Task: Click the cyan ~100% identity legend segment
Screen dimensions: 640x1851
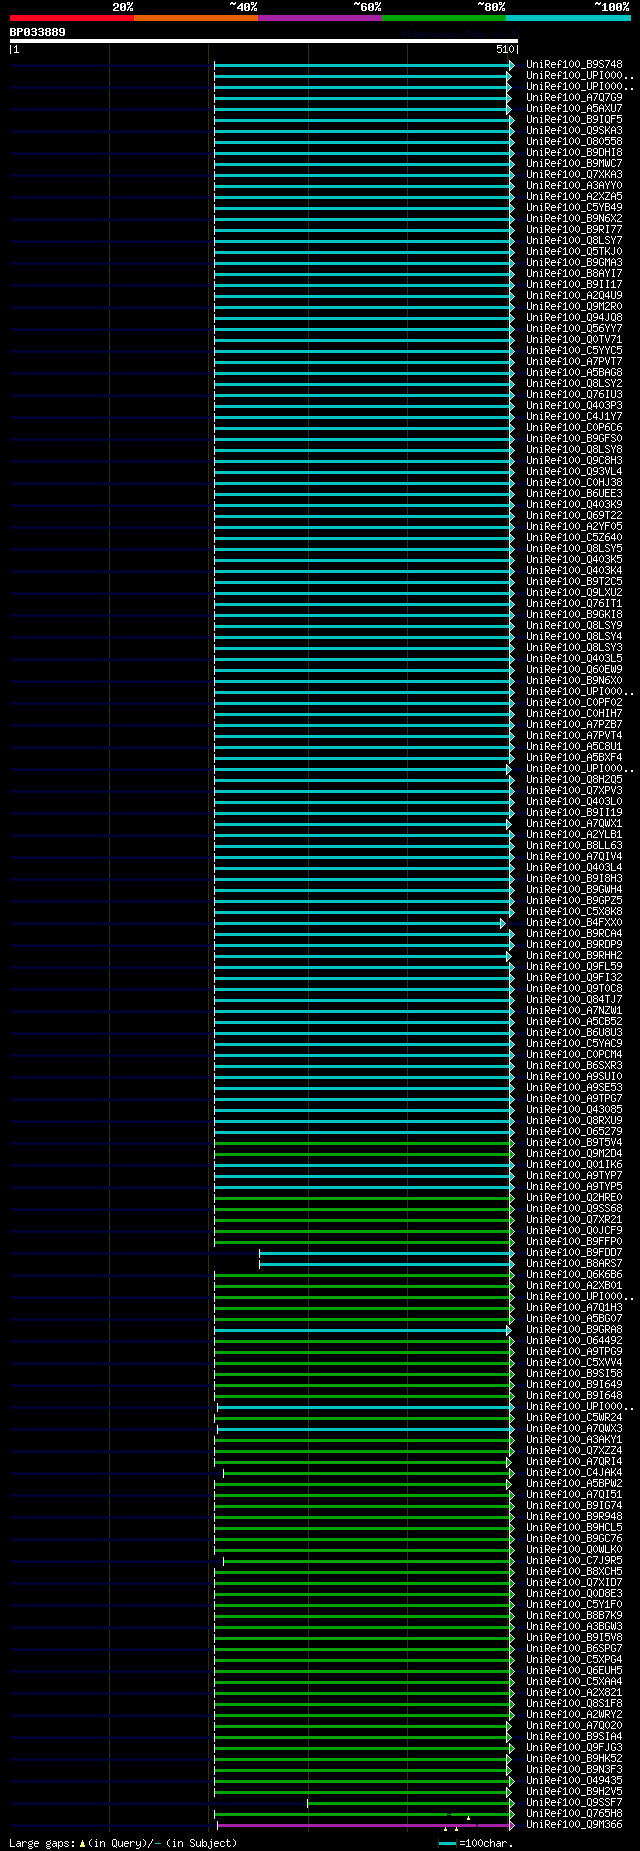Action: click(568, 18)
